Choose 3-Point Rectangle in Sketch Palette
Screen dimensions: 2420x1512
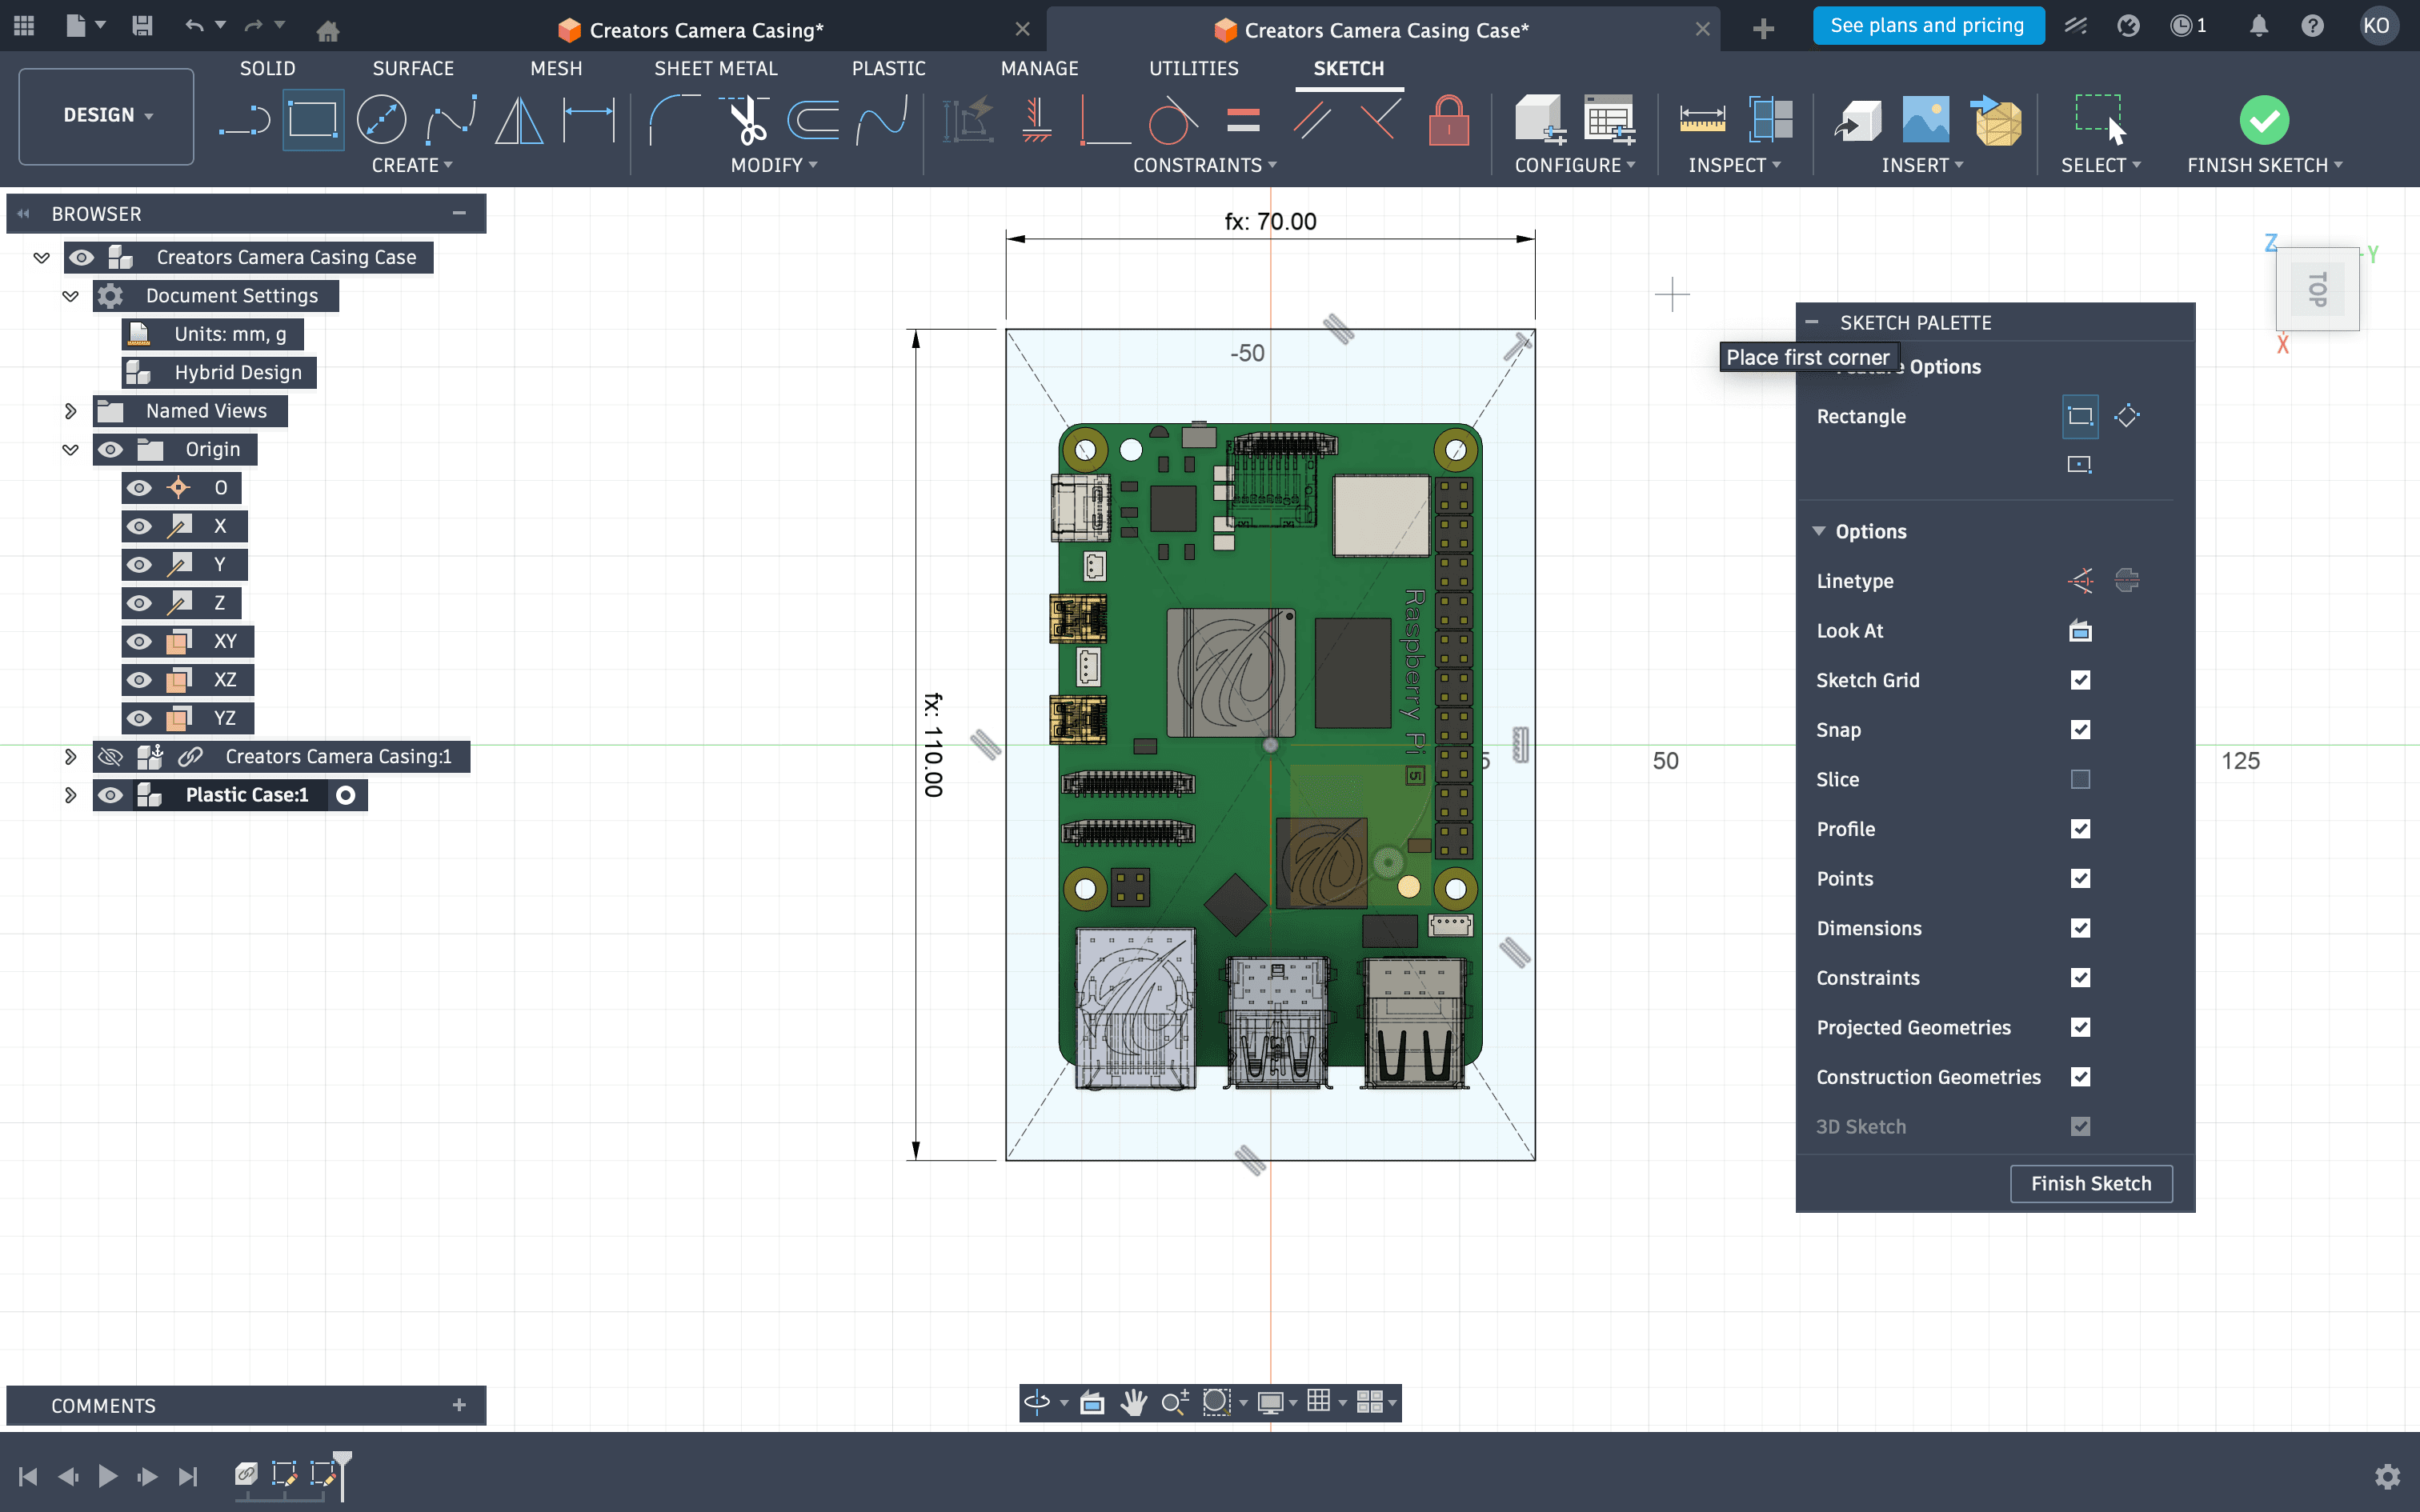pos(2127,416)
